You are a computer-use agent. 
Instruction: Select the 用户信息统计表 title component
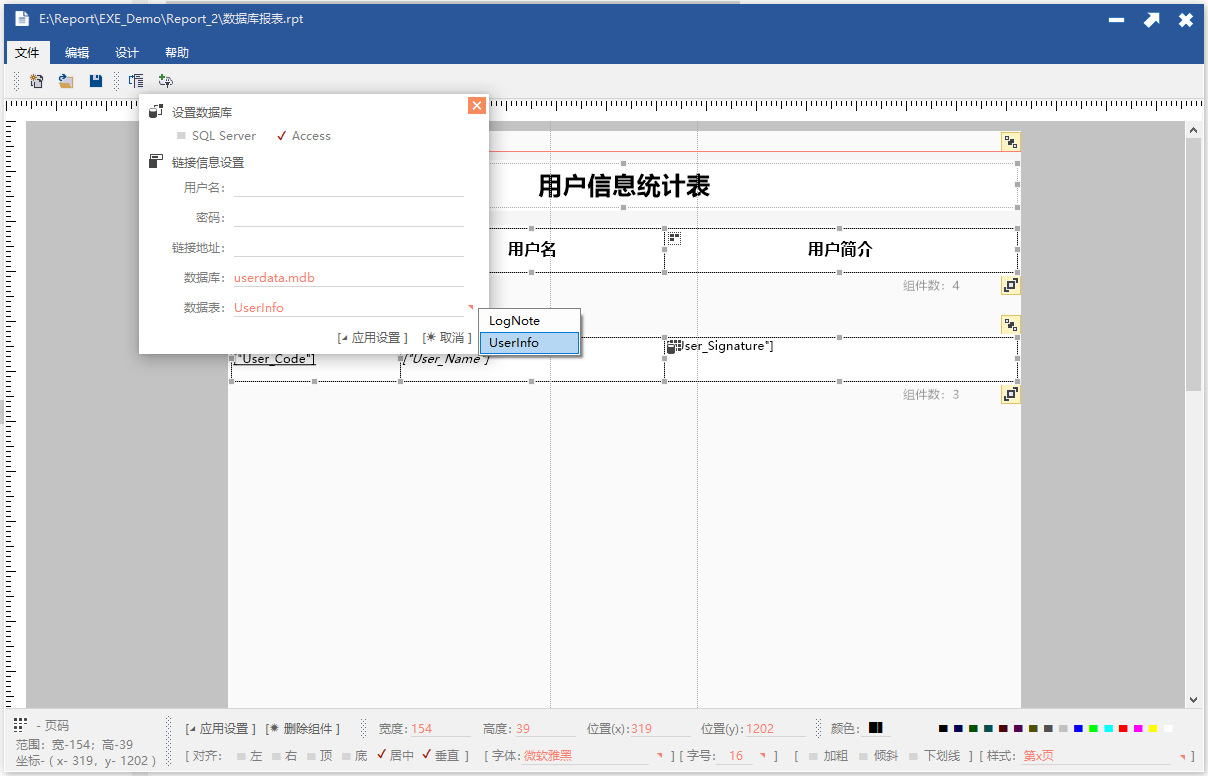[624, 185]
